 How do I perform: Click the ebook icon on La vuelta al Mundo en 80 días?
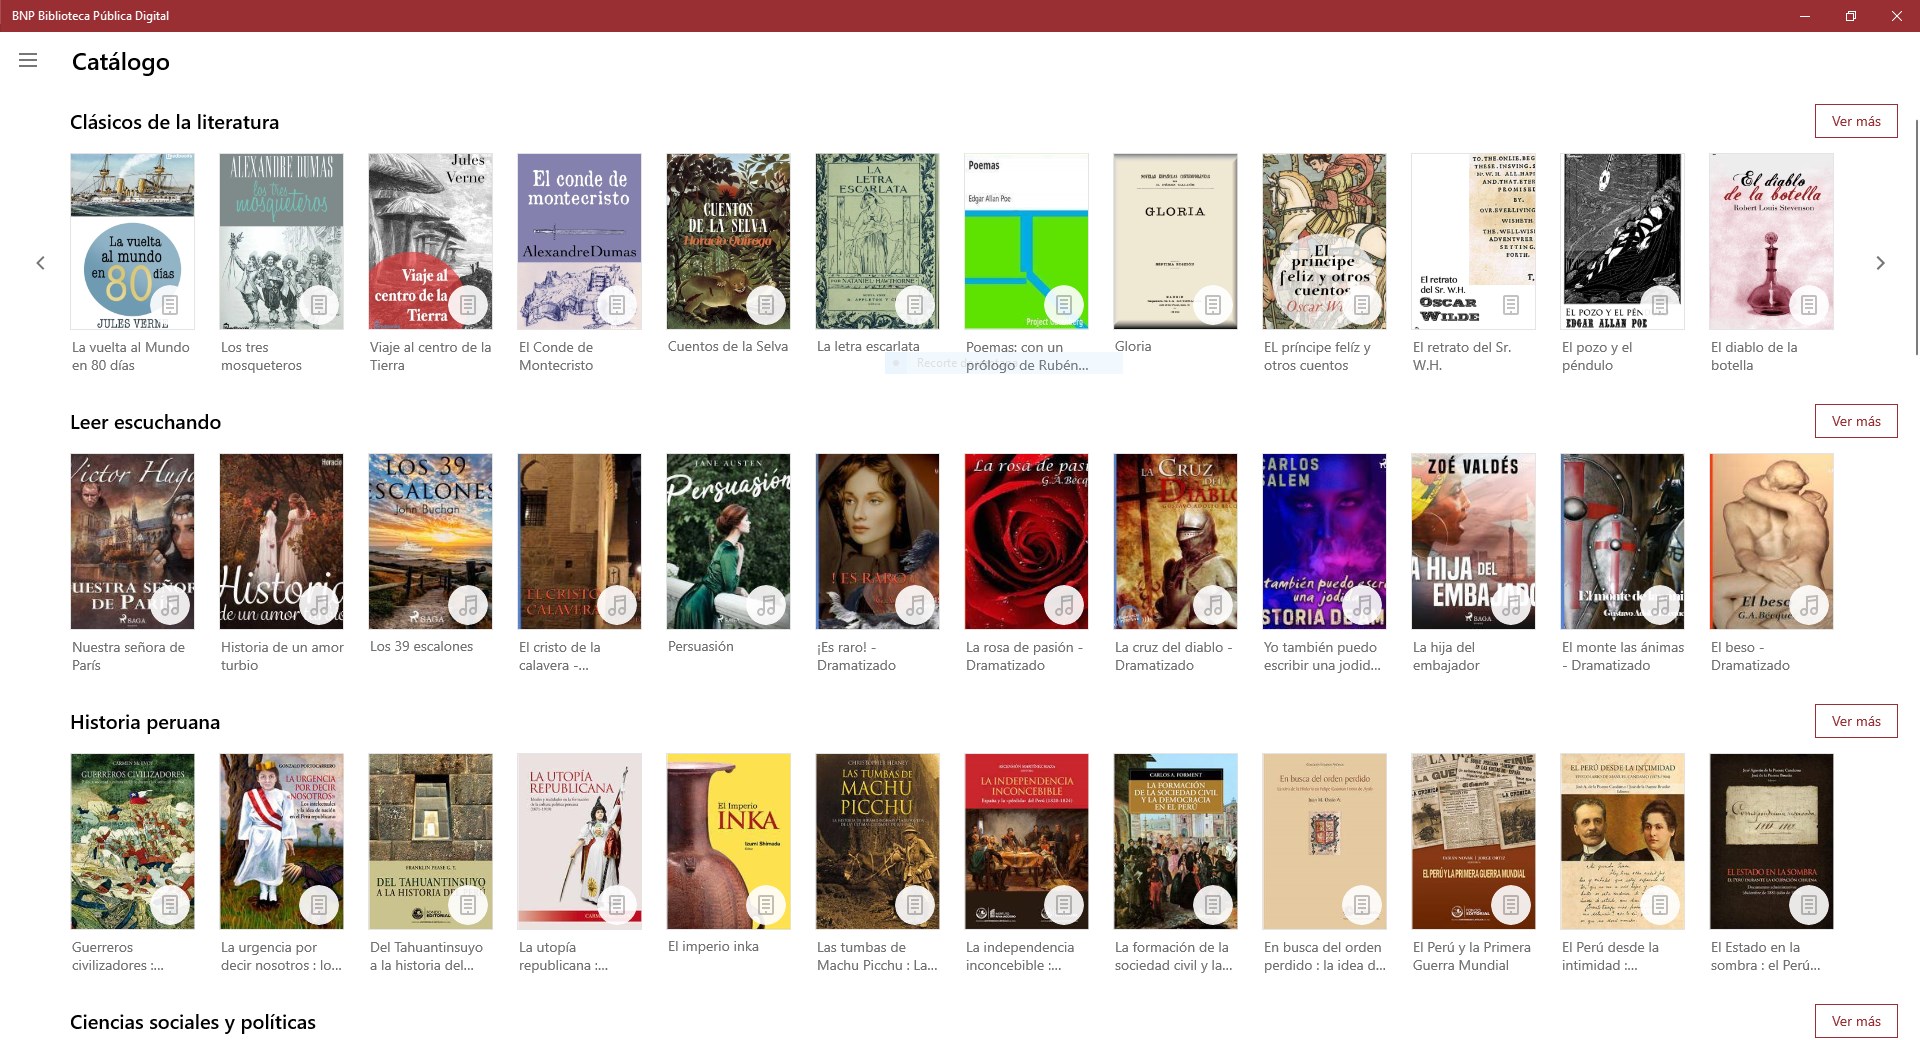(170, 305)
